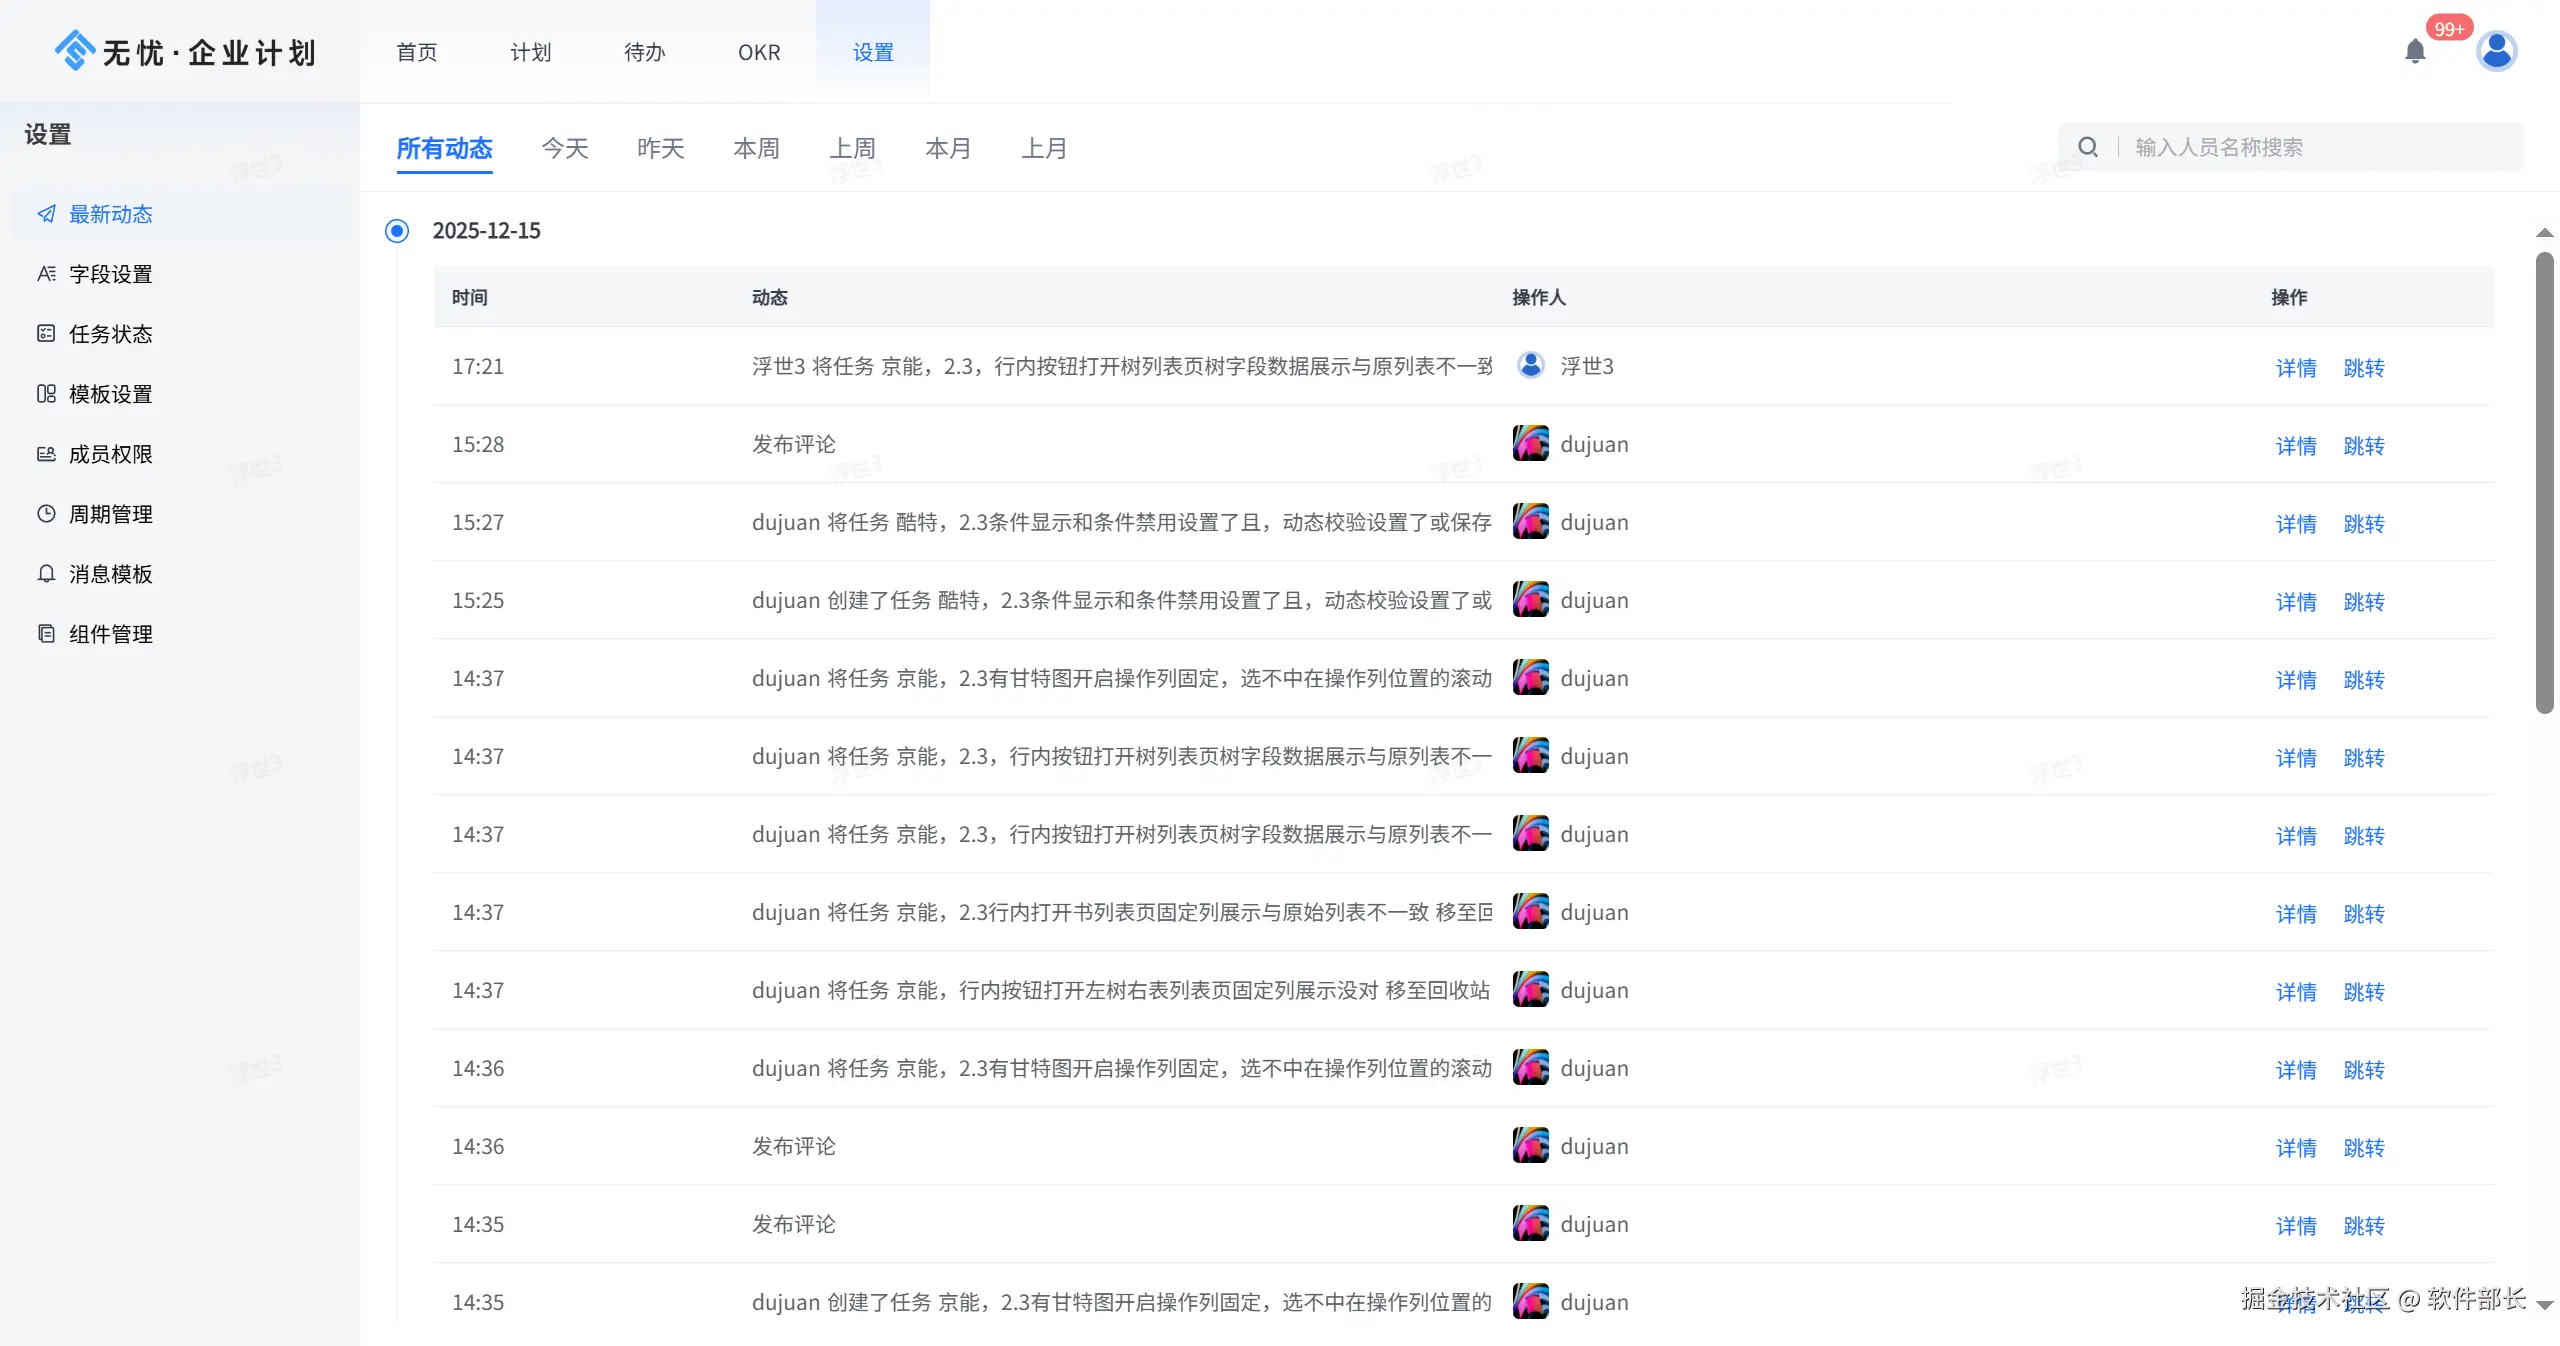The image size is (2560, 1346).
Task: Click the 浮世3 operator avatar
Action: (1530, 366)
